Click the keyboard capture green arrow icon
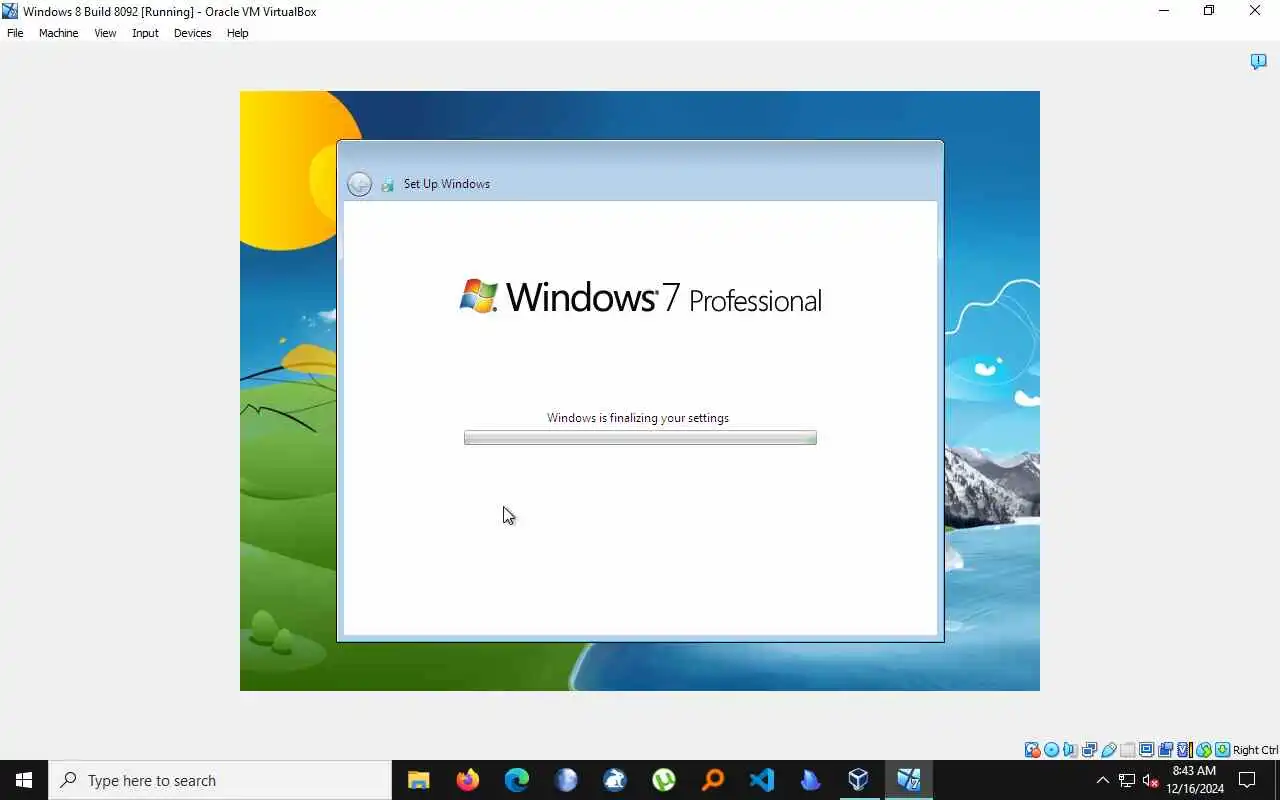 pyautogui.click(x=1222, y=750)
